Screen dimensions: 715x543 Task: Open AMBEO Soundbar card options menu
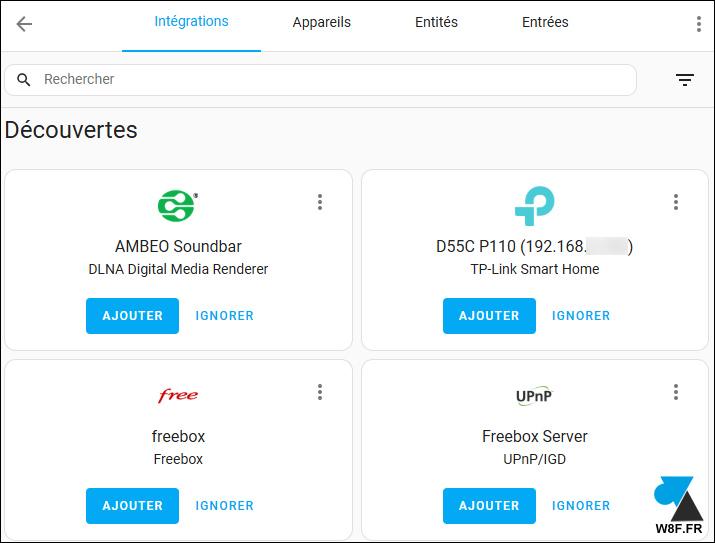(320, 202)
